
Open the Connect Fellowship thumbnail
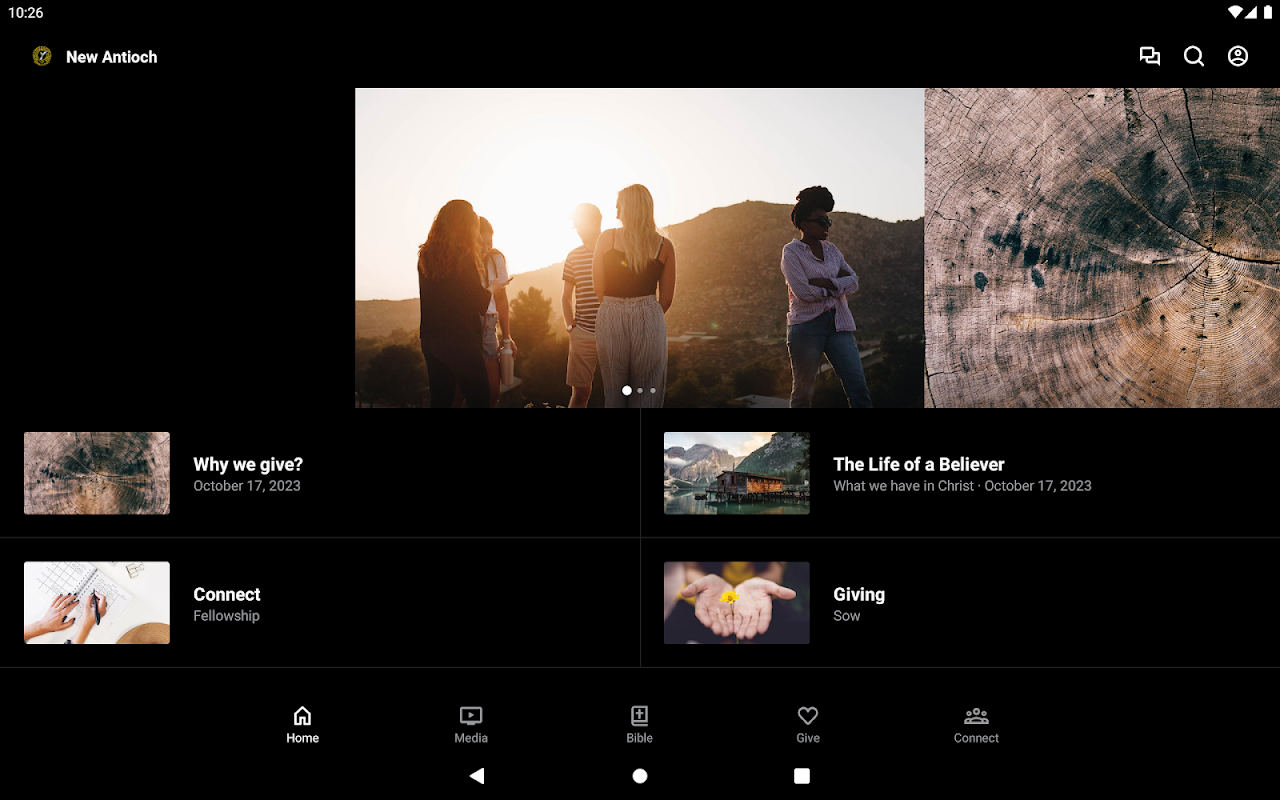(97, 603)
